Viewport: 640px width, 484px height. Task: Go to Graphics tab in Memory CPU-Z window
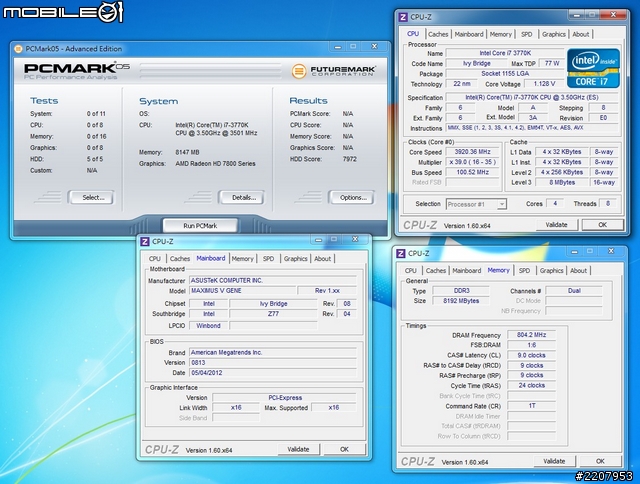[x=551, y=271]
